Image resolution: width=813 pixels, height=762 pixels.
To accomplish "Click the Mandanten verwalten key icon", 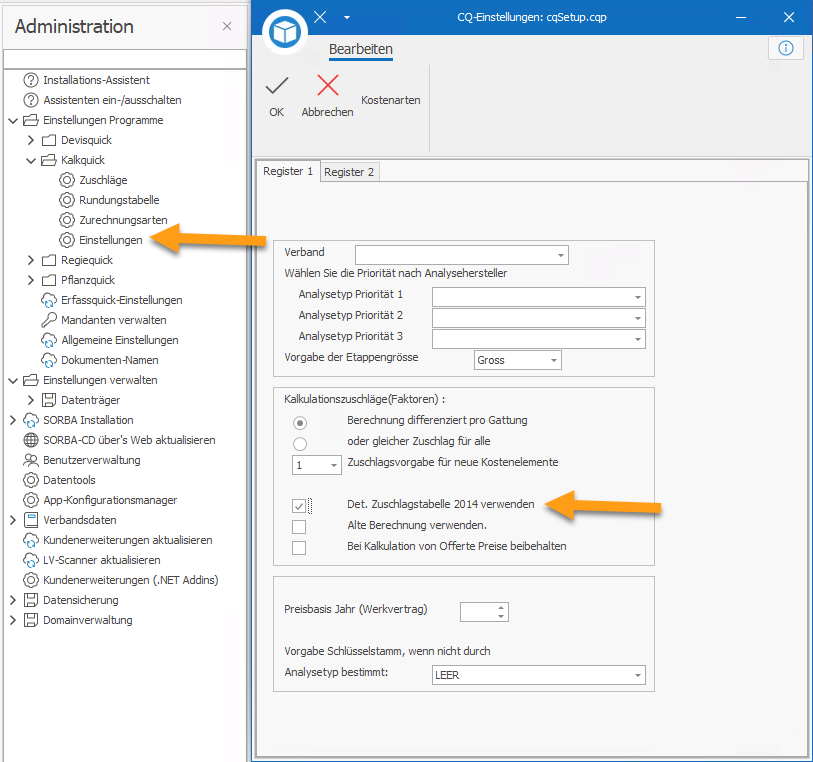I will (x=49, y=320).
